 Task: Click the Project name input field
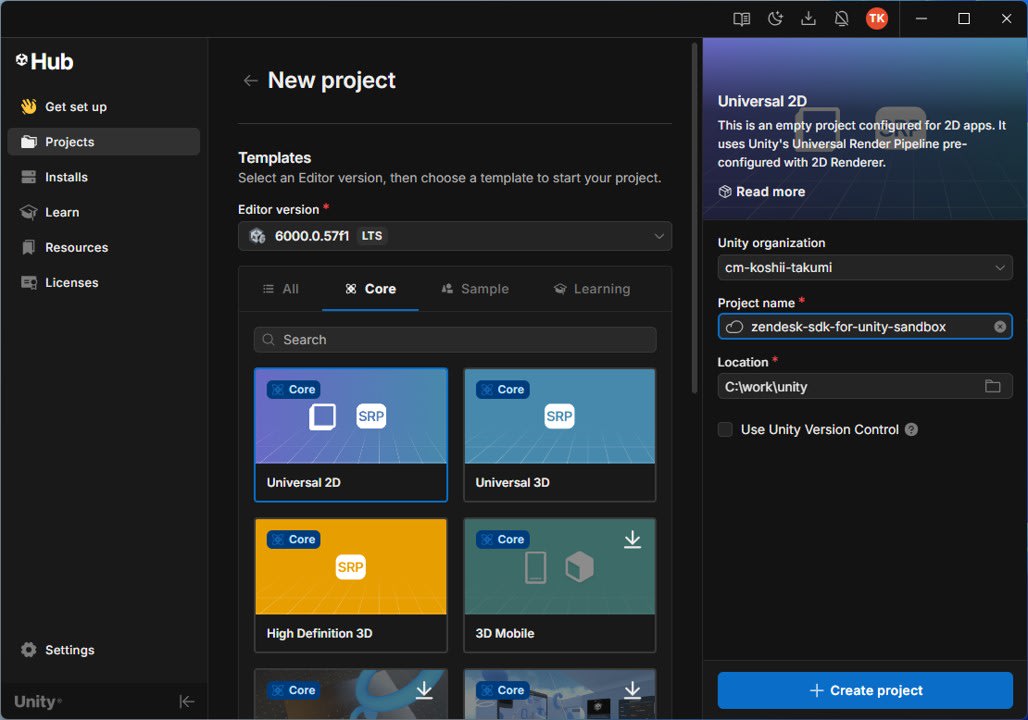coord(865,327)
